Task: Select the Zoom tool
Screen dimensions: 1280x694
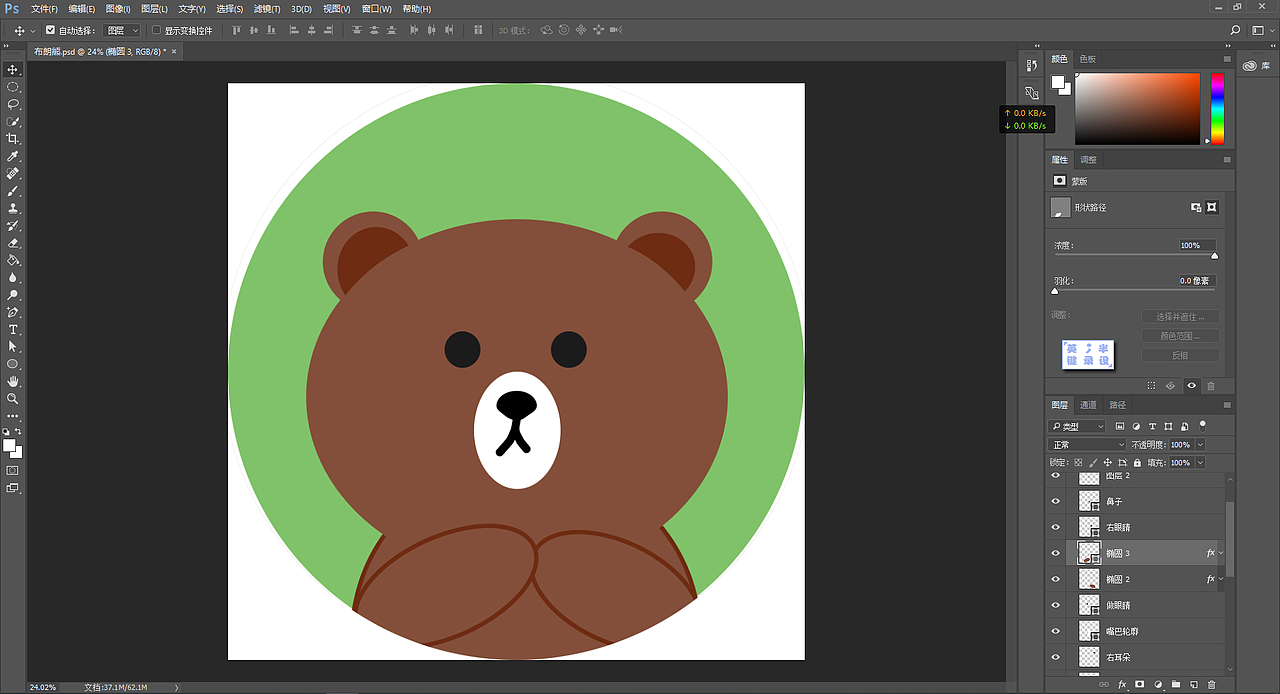Action: [13, 398]
